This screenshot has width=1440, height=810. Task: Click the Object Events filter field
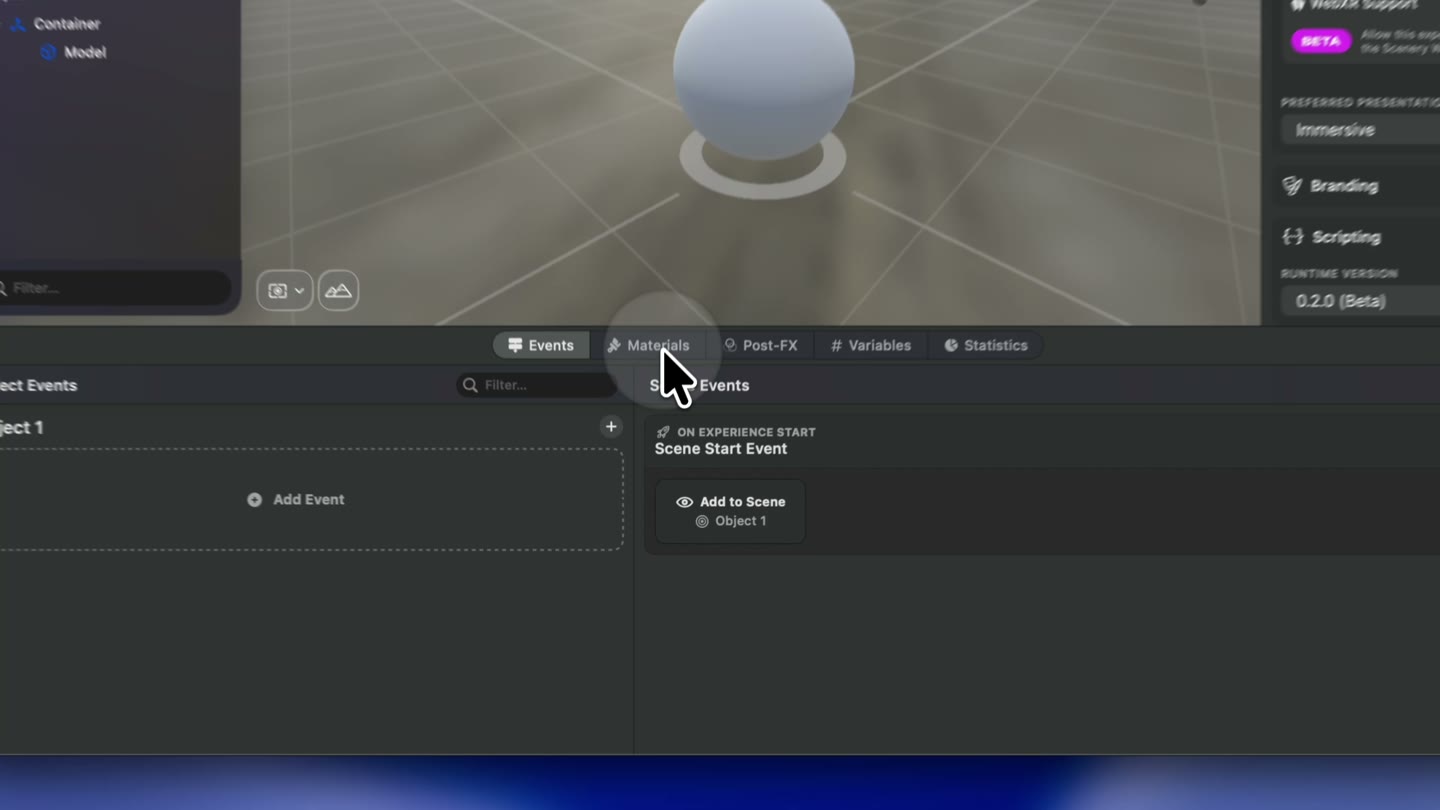point(537,385)
